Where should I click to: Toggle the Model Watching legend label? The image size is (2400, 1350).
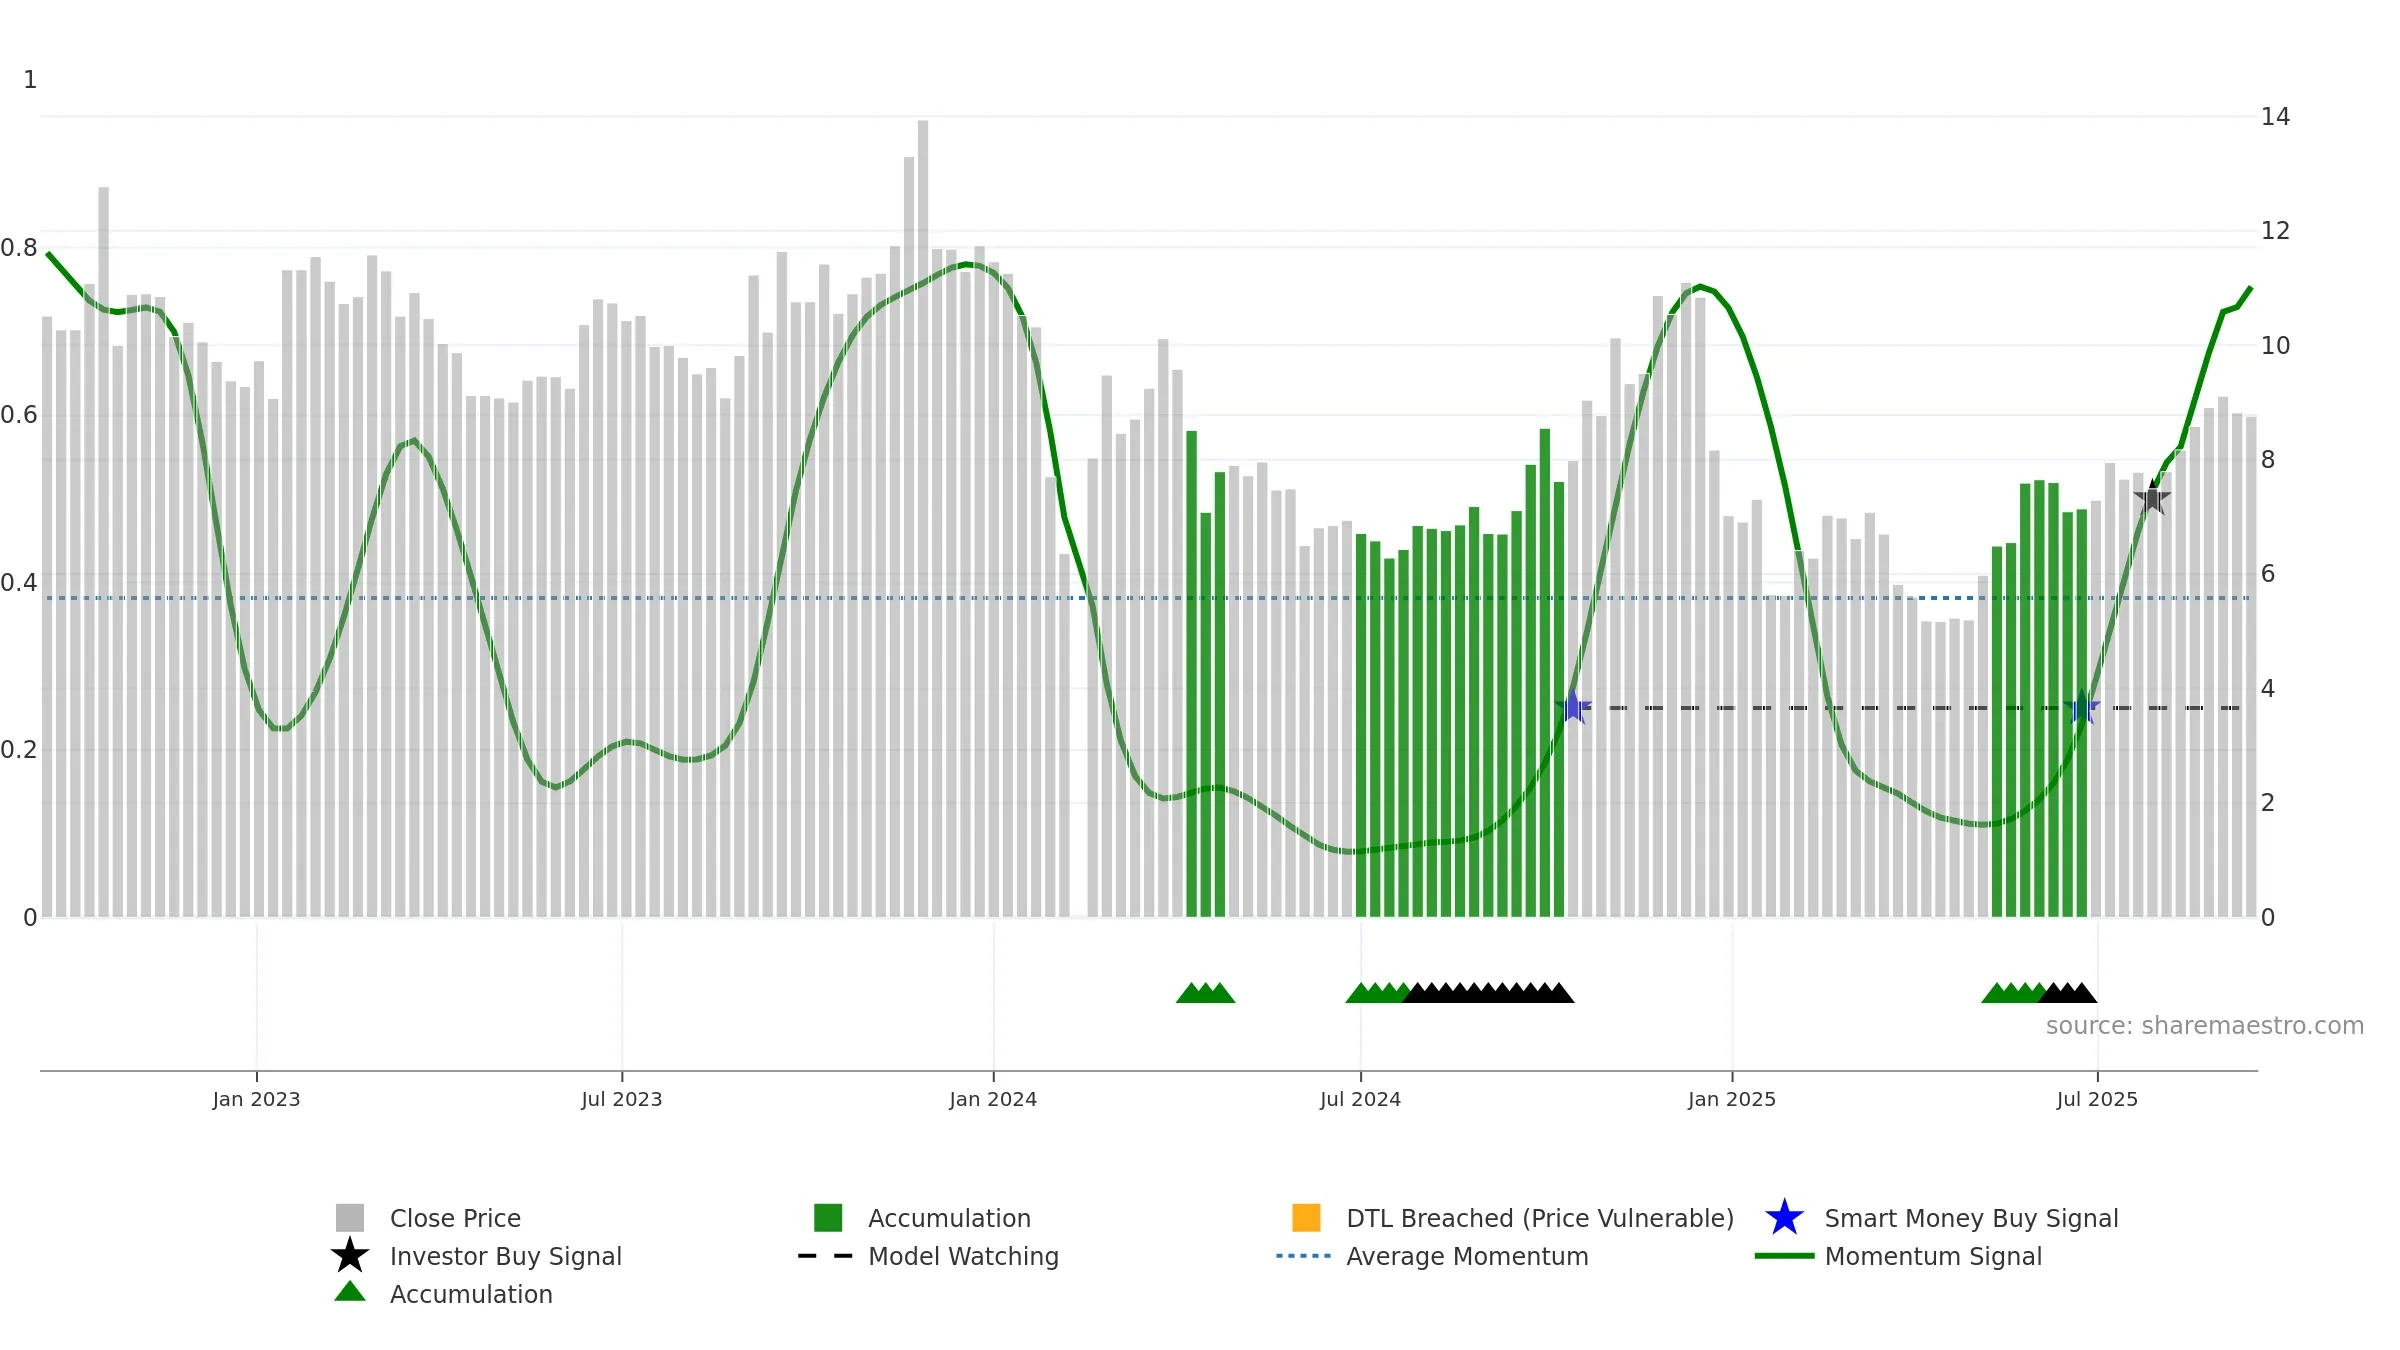[963, 1256]
